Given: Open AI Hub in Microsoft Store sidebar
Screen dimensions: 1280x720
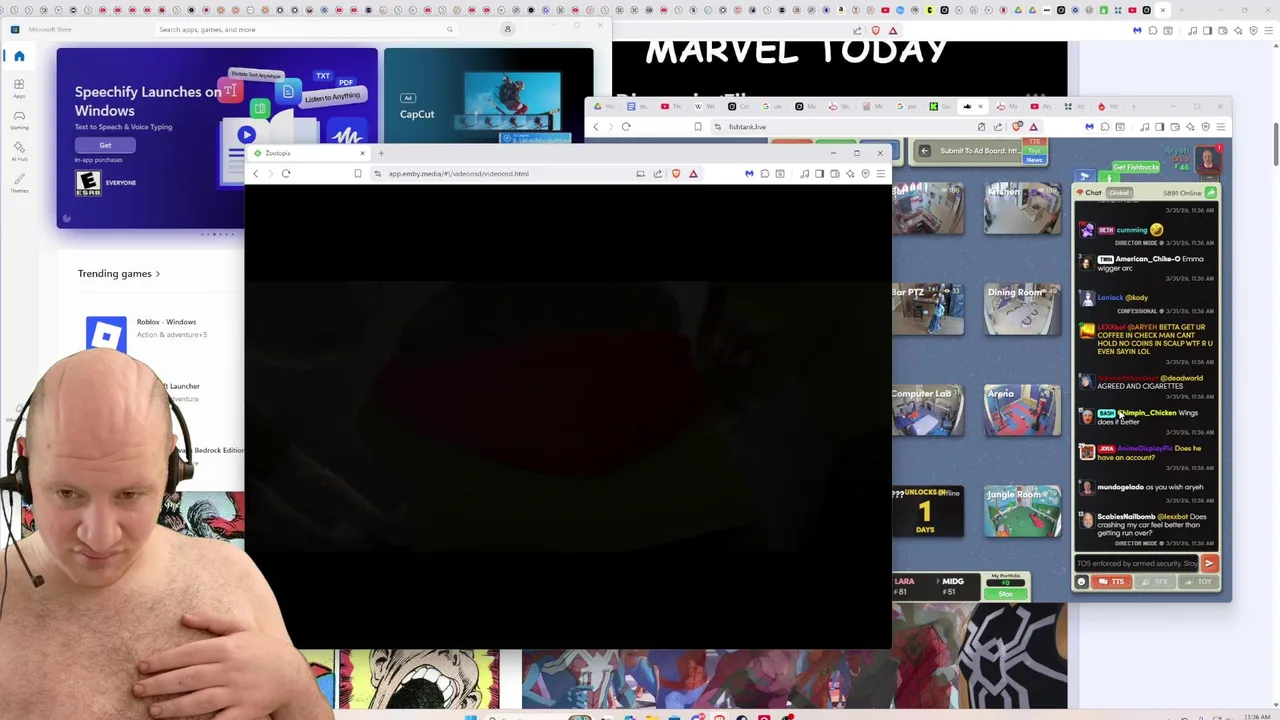Looking at the screenshot, I should [x=19, y=150].
